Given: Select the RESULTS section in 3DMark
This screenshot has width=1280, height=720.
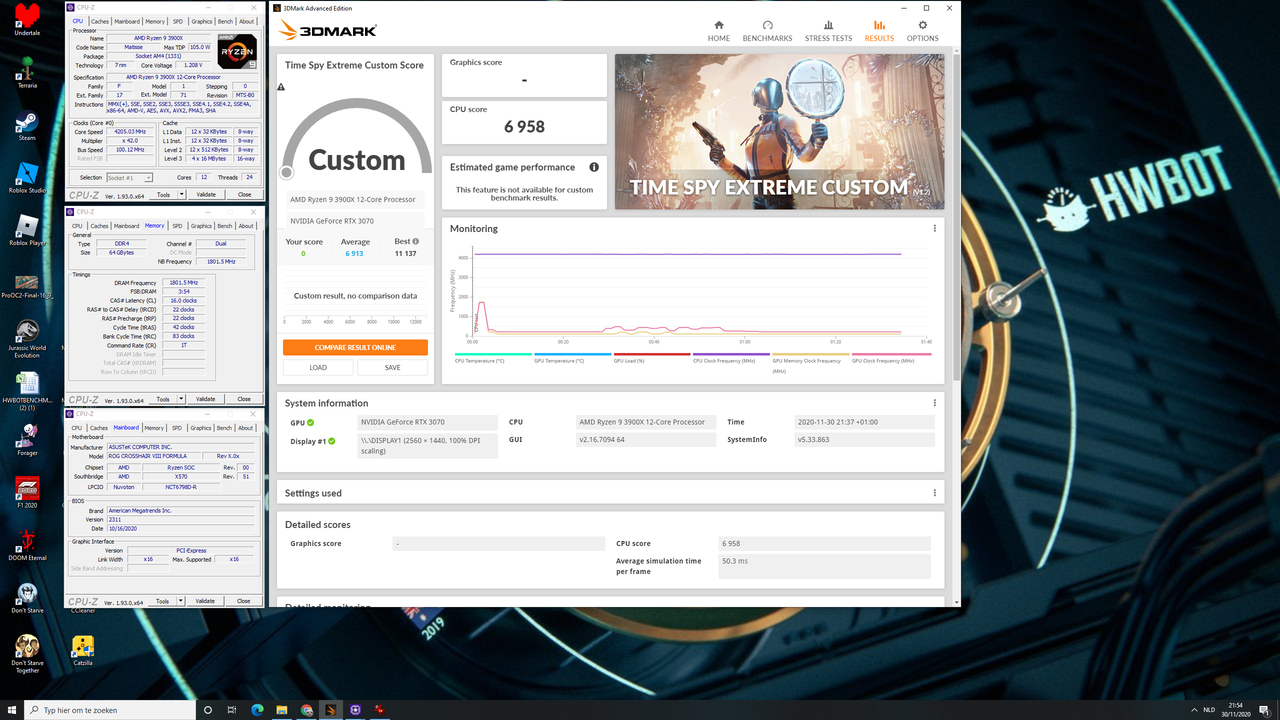Looking at the screenshot, I should pos(879,31).
